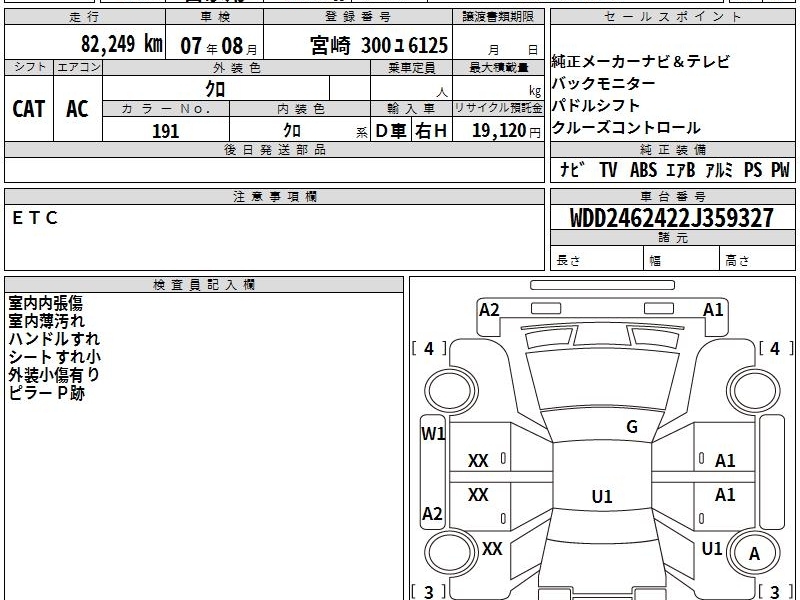Select inspector note 外装小傷有り
Image resolution: width=800 pixels, height=600 pixels.
pos(54,374)
